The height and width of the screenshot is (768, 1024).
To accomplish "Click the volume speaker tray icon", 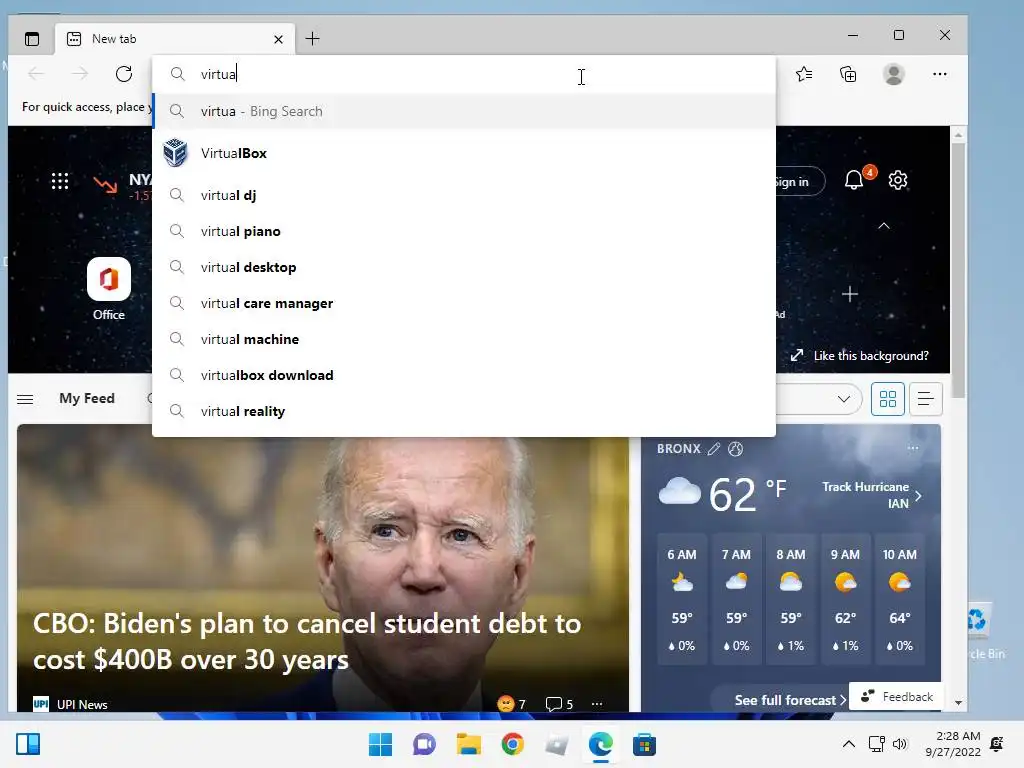I will (900, 744).
